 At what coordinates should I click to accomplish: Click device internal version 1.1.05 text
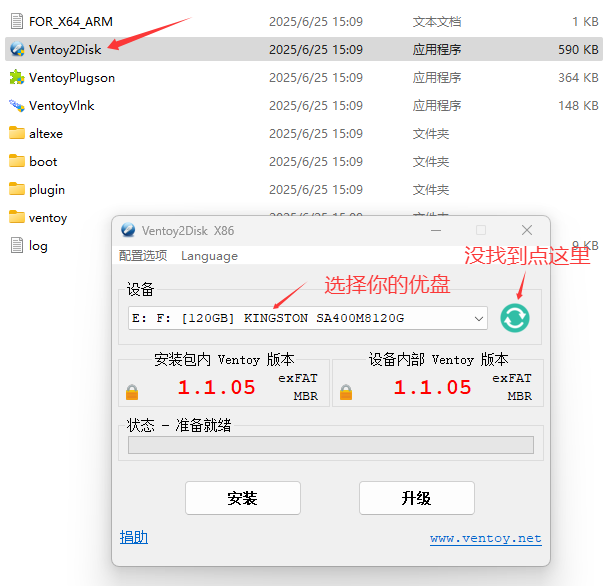[x=432, y=387]
